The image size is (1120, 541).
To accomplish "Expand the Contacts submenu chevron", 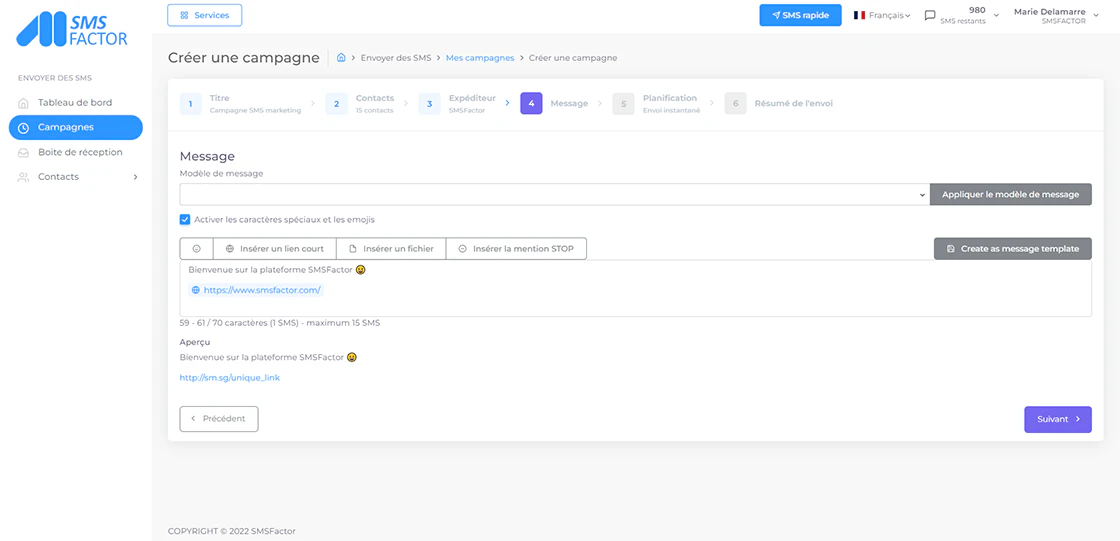I will (135, 177).
